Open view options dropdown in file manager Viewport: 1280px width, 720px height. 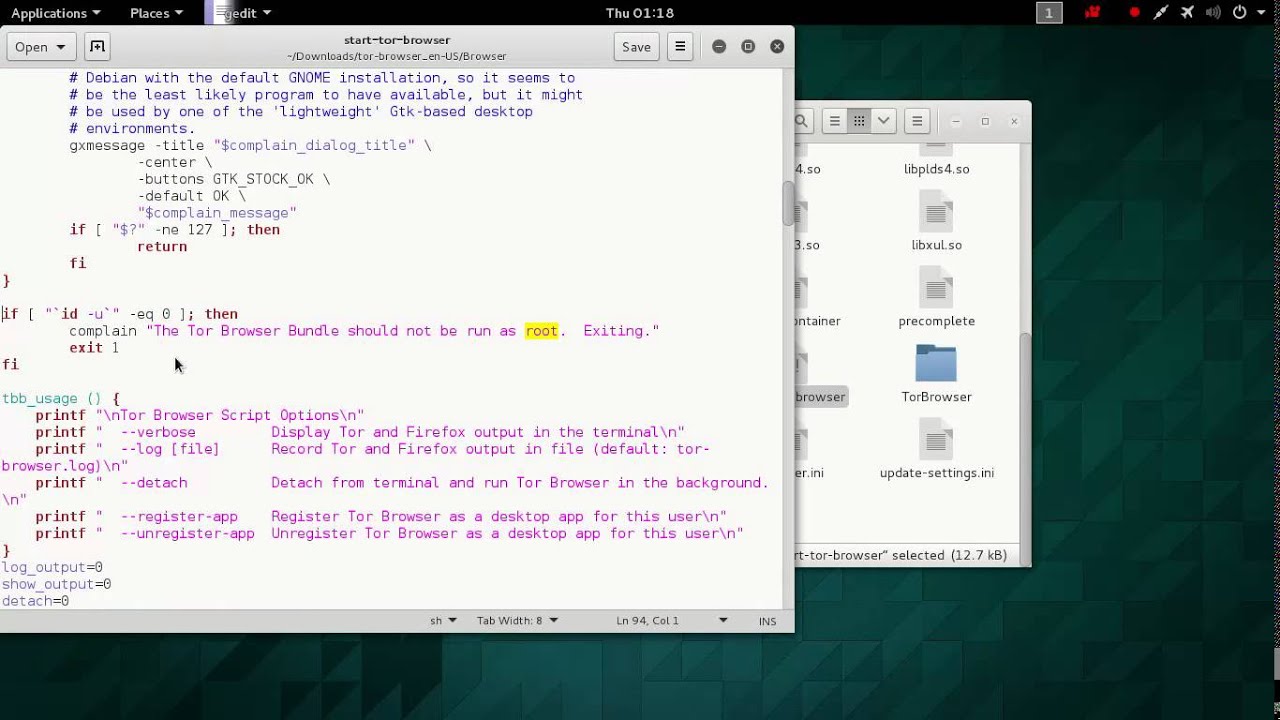pyautogui.click(x=884, y=121)
